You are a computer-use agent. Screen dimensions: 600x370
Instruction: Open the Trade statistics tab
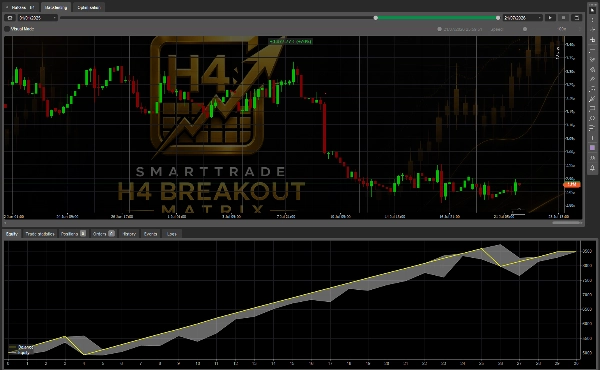click(x=40, y=234)
